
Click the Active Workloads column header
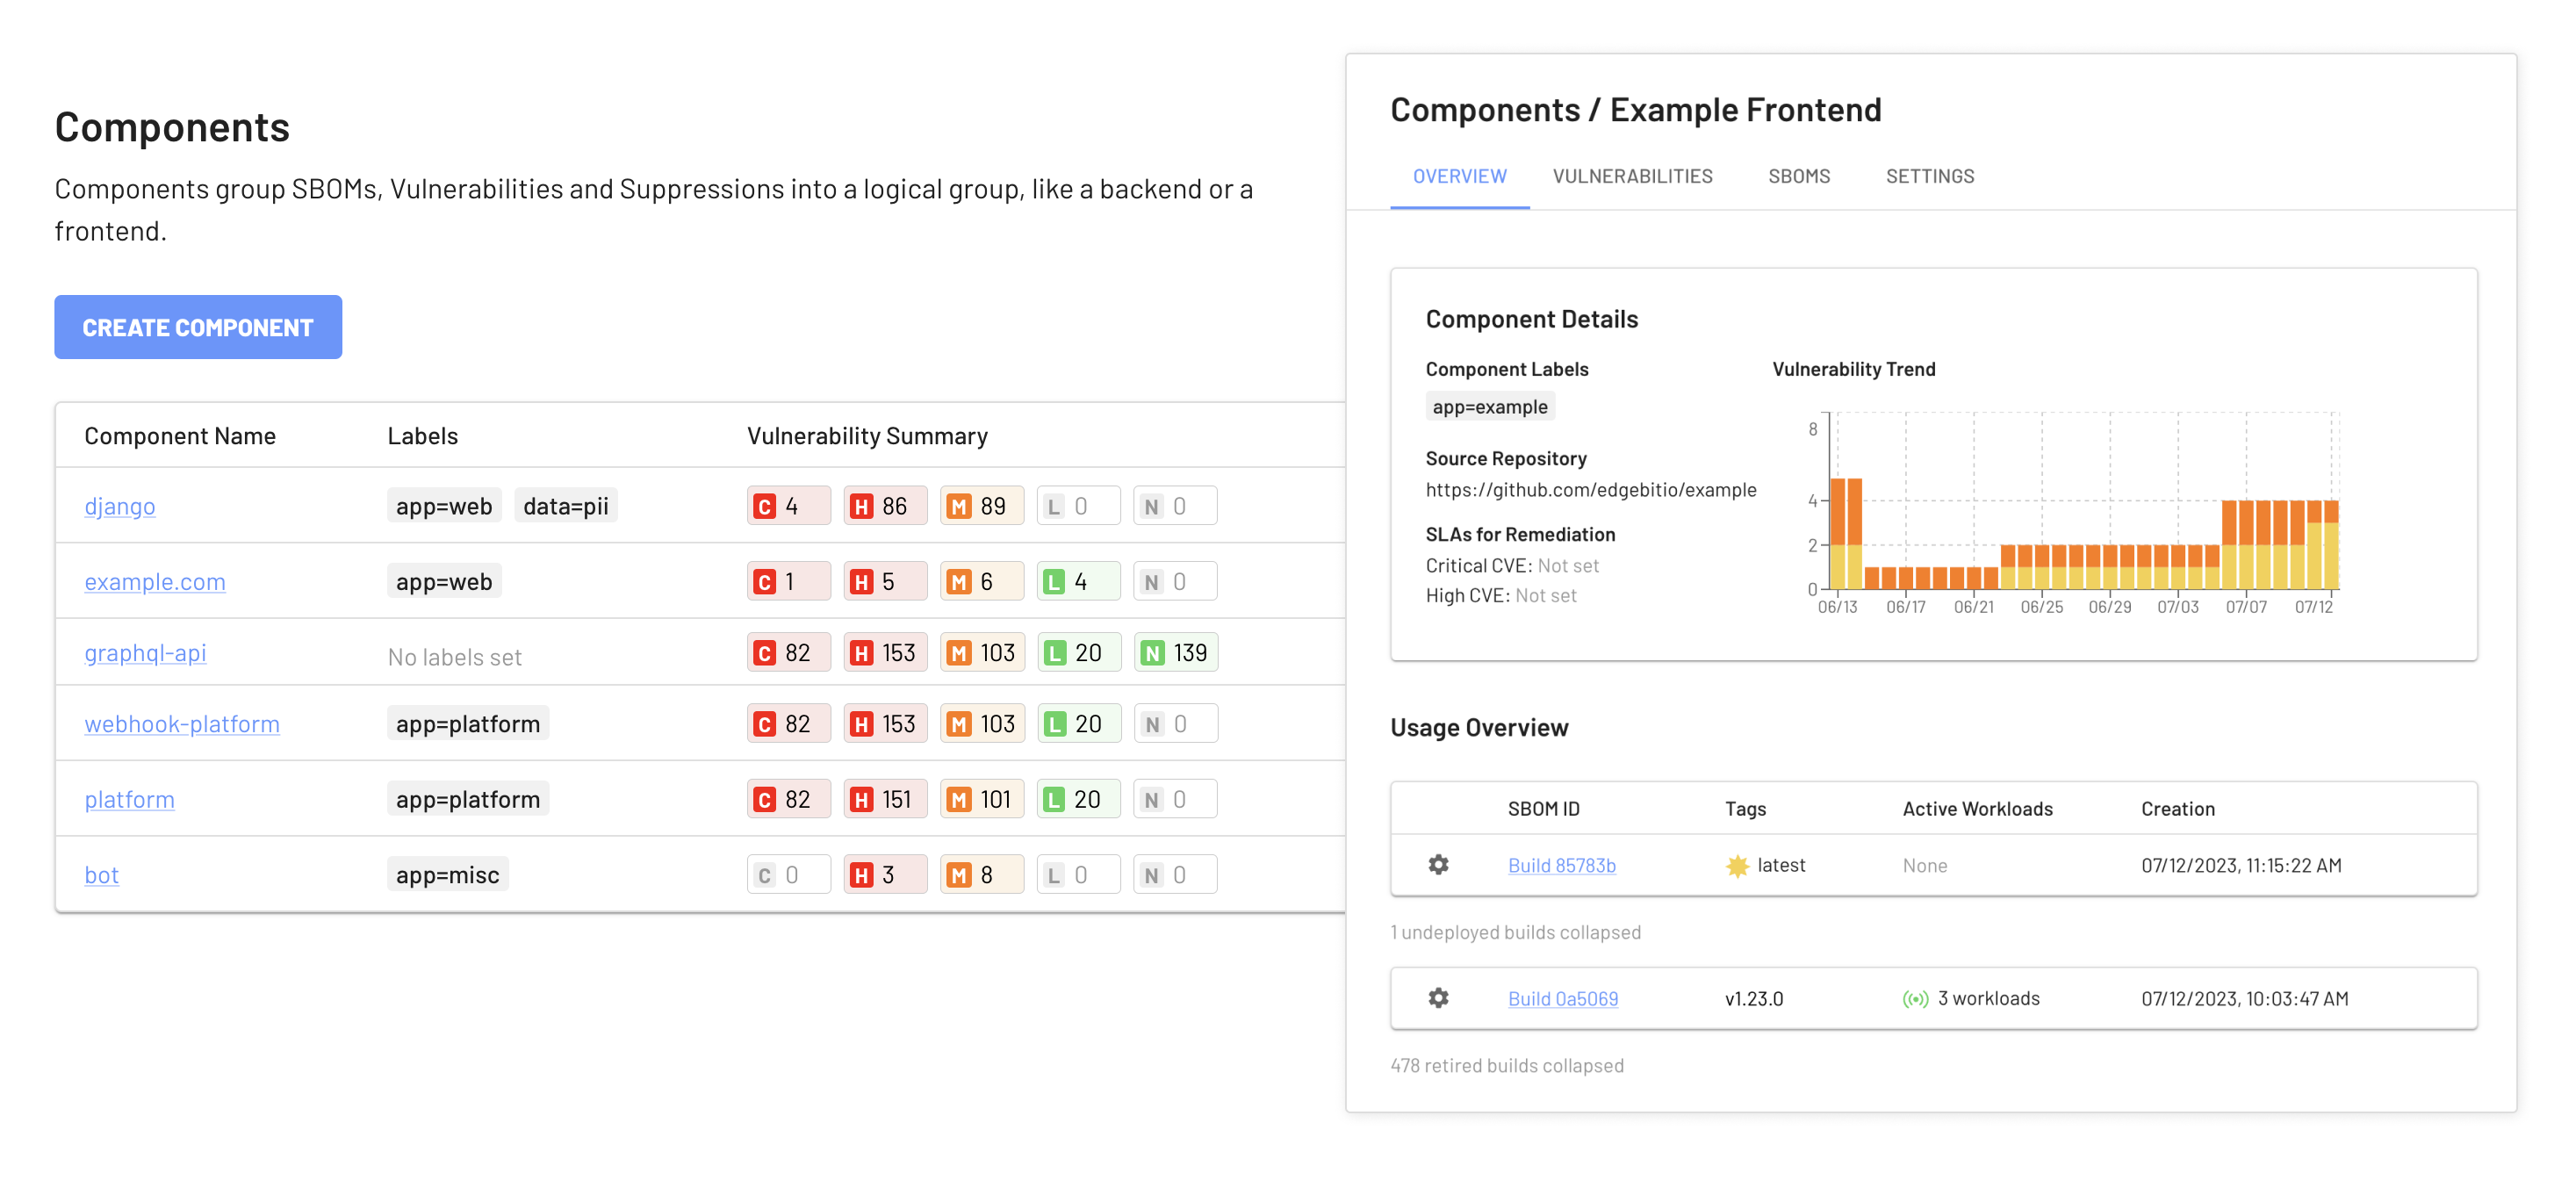tap(1977, 809)
